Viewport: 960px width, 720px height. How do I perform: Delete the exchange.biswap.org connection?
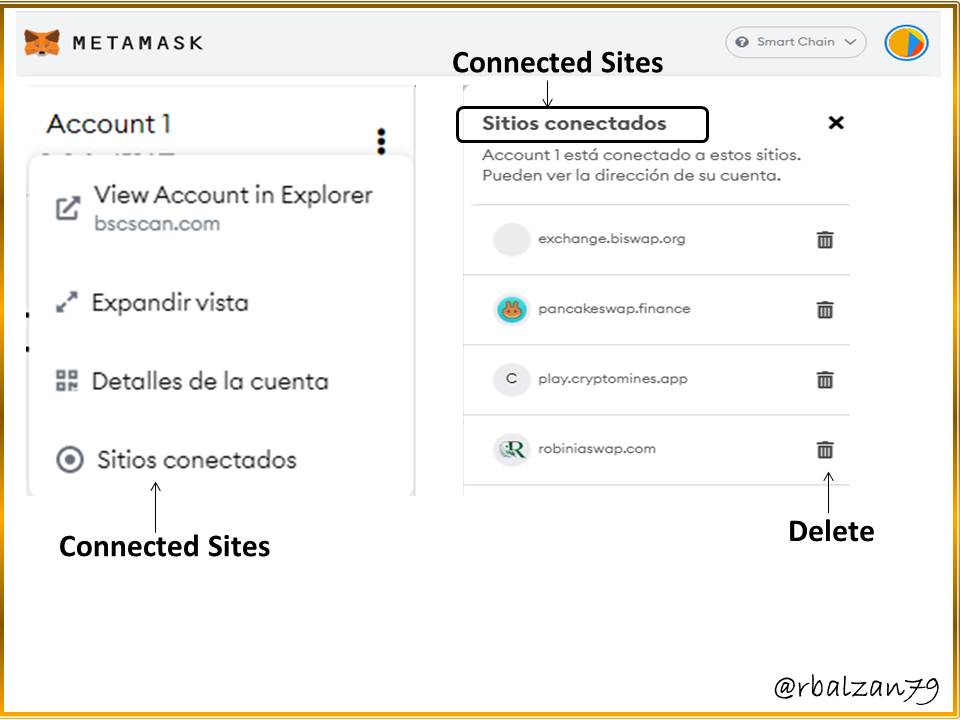coord(825,240)
